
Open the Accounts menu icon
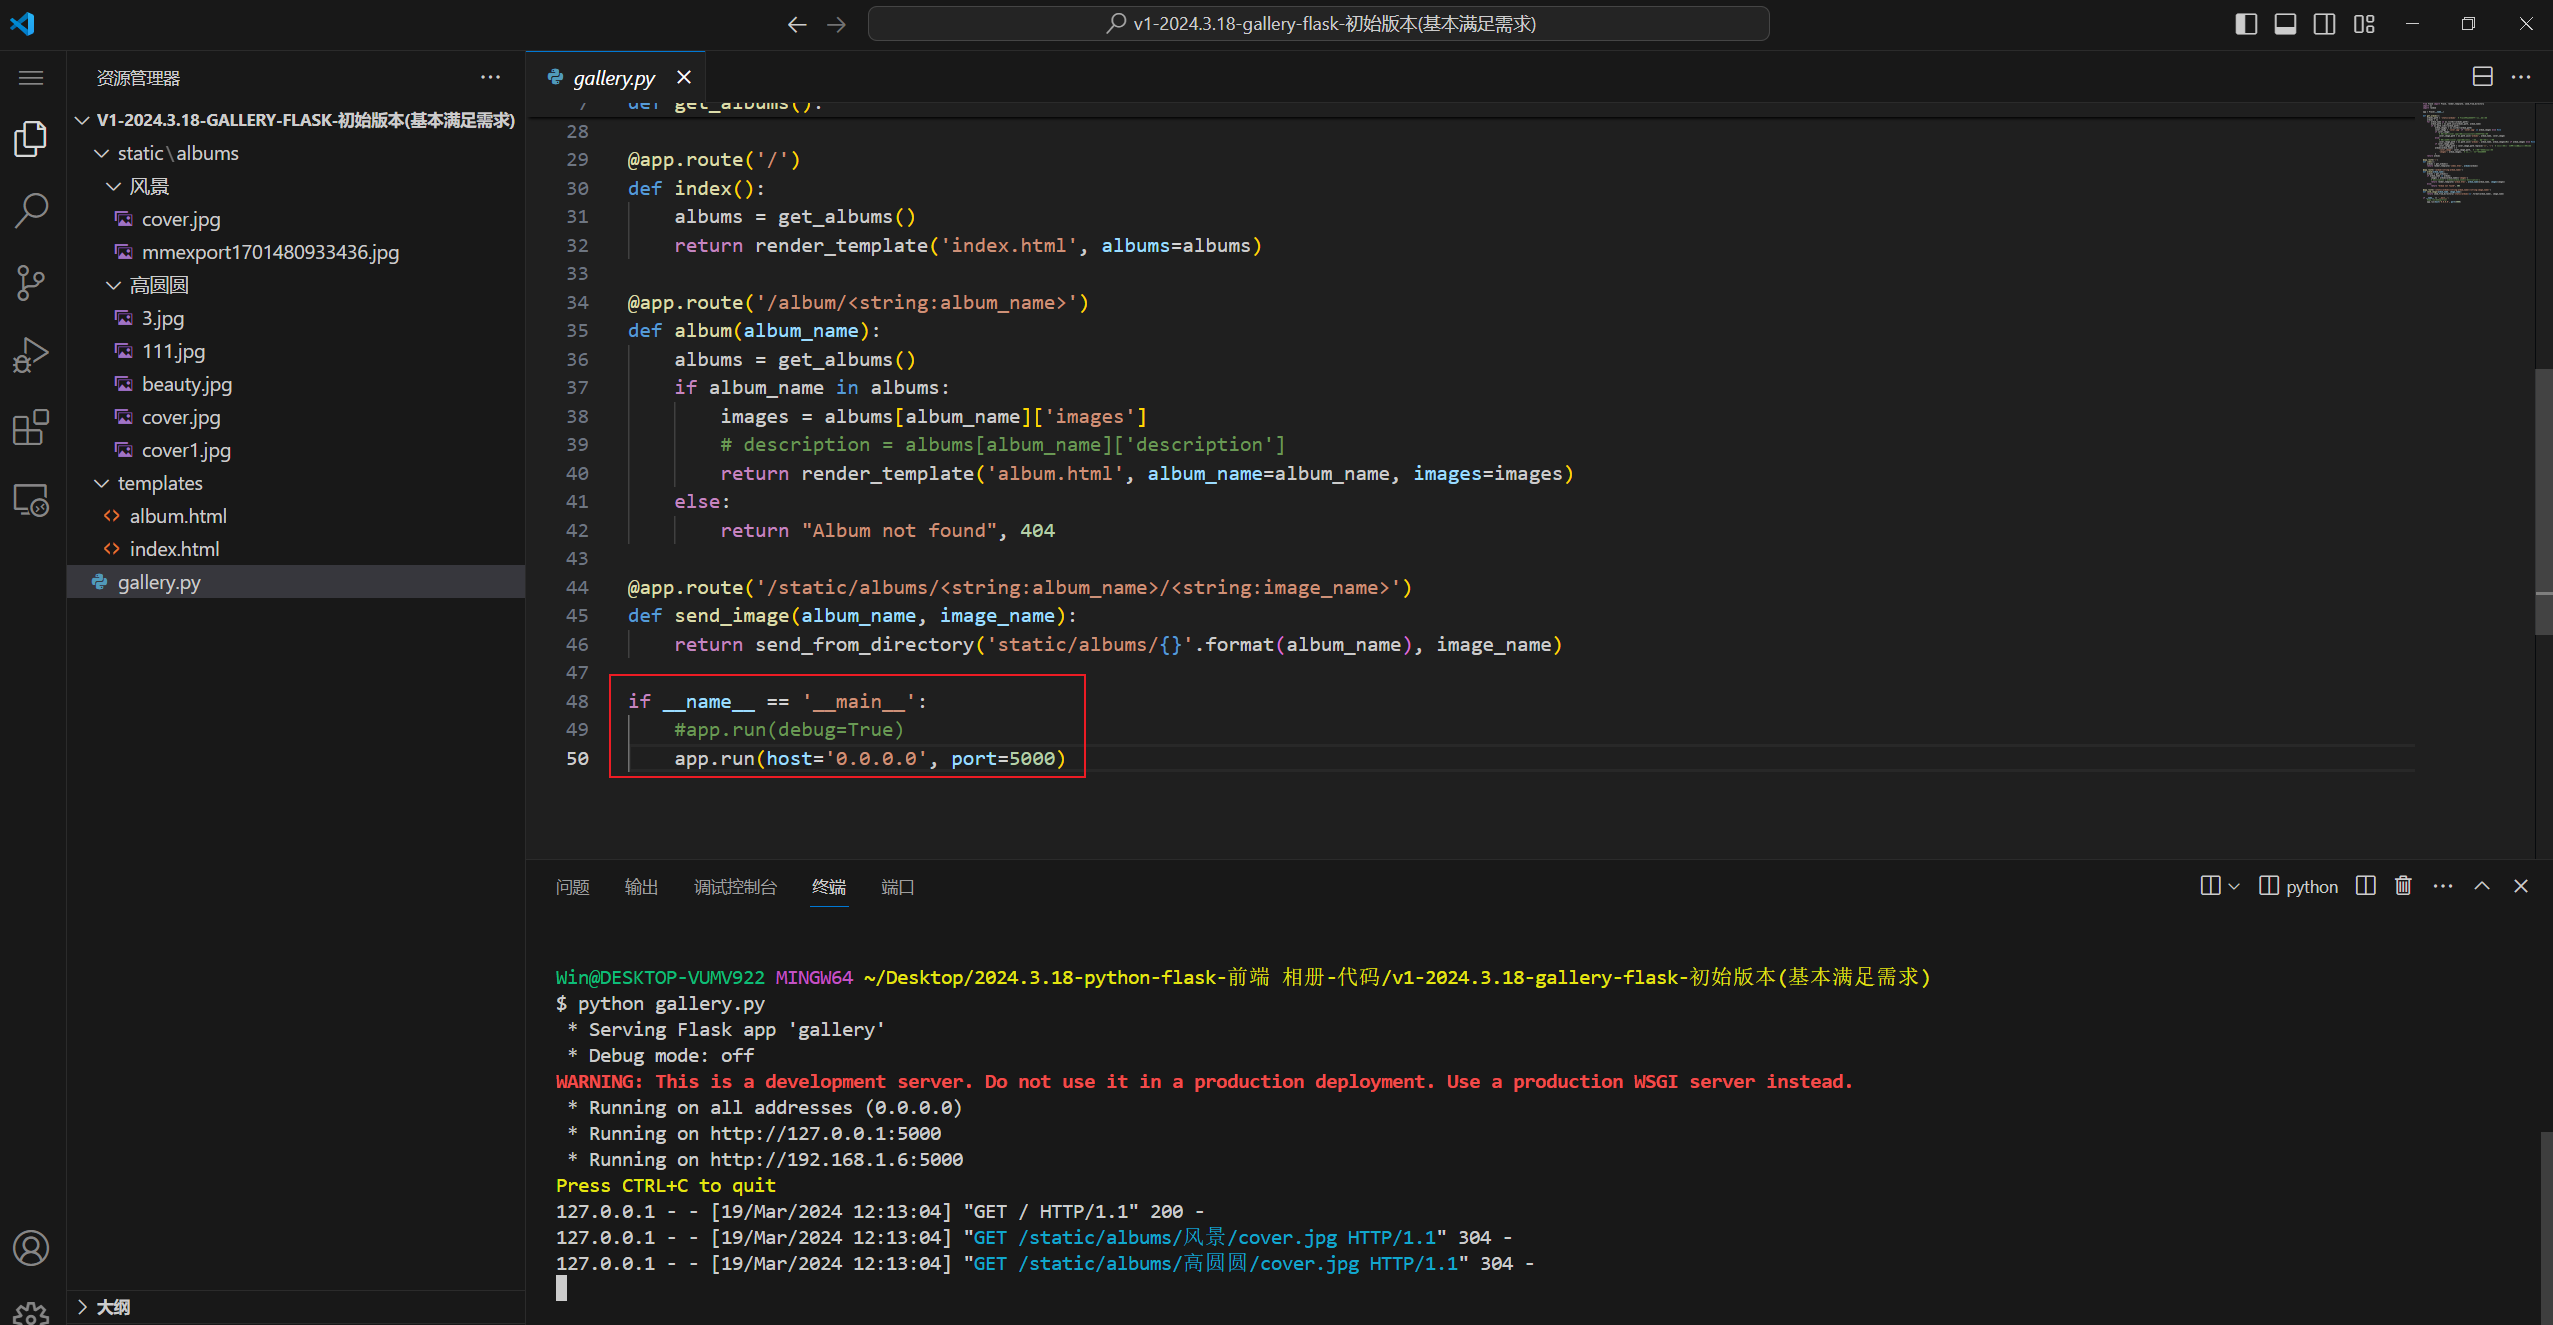(x=31, y=1248)
